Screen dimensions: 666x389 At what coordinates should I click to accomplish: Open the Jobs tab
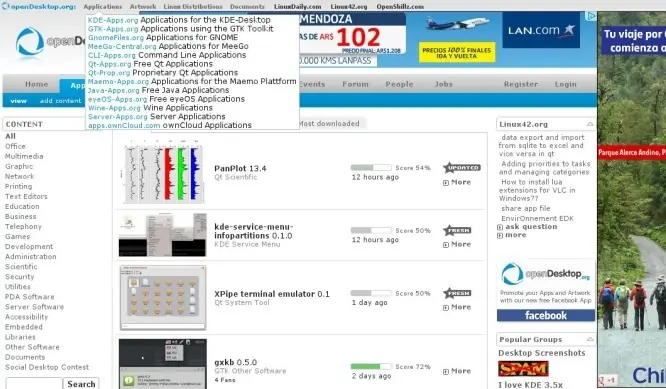tap(443, 84)
